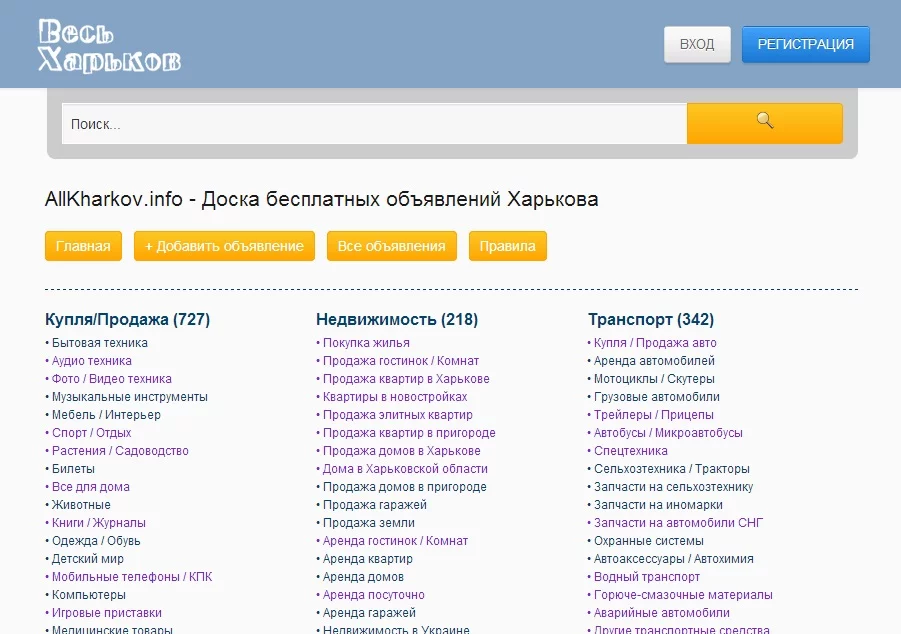Image resolution: width=901 pixels, height=634 pixels.
Task: Click the magnifying glass search button
Action: 765,124
